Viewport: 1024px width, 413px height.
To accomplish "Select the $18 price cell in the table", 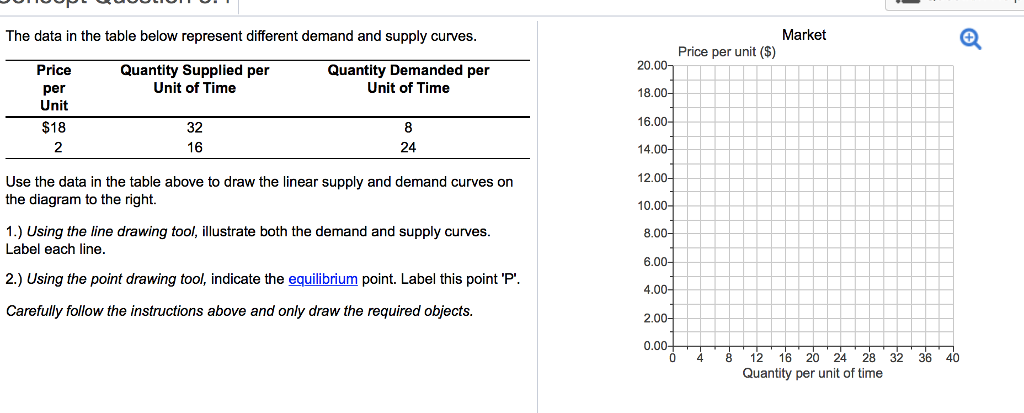I will [x=54, y=128].
